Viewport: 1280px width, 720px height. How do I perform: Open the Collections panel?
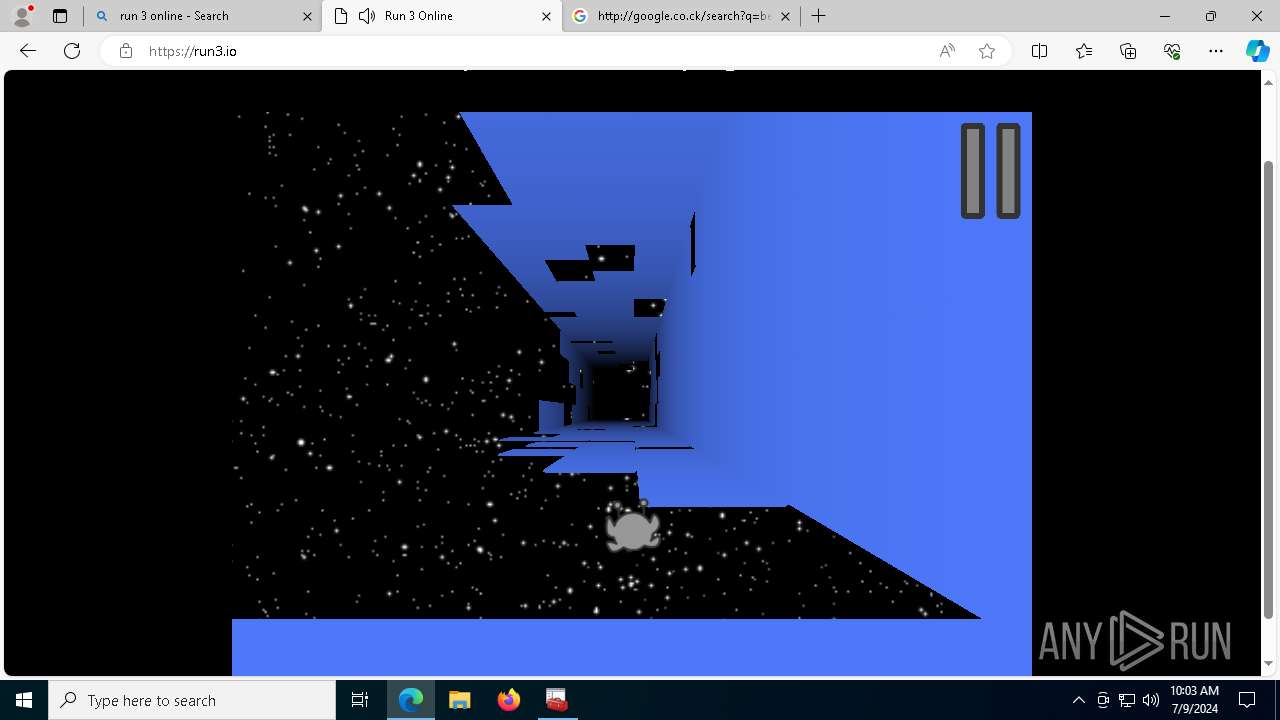pos(1128,51)
